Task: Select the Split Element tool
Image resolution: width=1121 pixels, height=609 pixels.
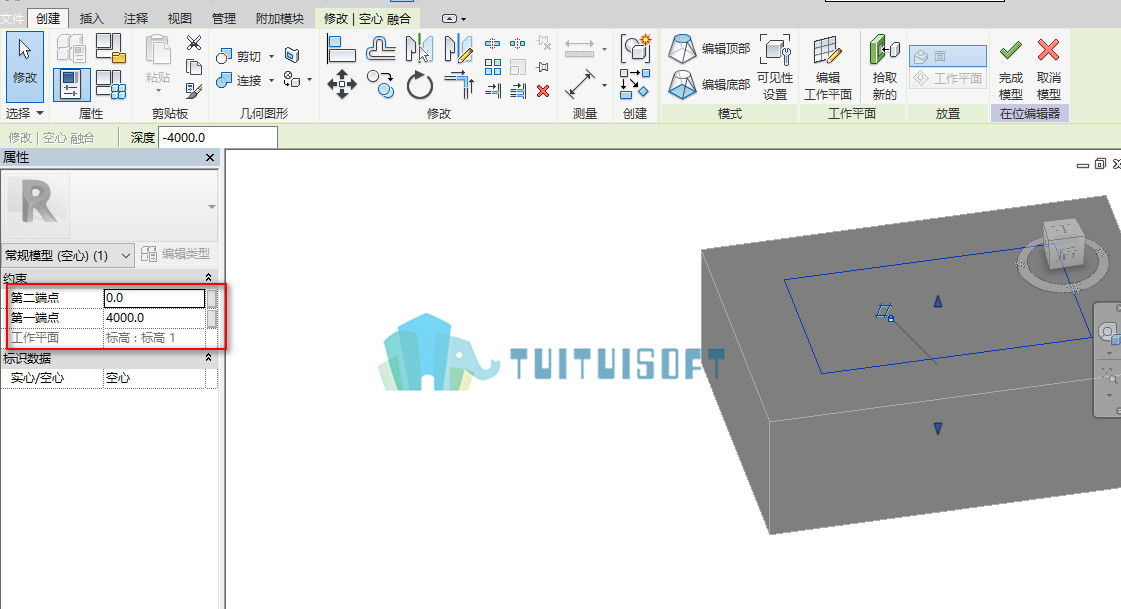Action: (x=493, y=44)
